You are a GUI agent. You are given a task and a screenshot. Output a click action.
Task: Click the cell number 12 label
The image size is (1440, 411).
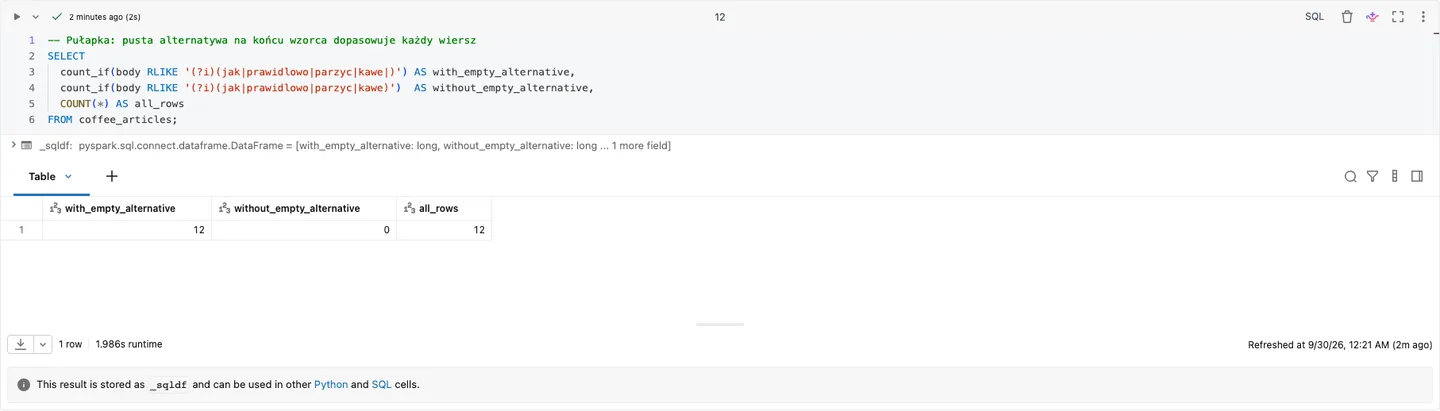coord(720,17)
